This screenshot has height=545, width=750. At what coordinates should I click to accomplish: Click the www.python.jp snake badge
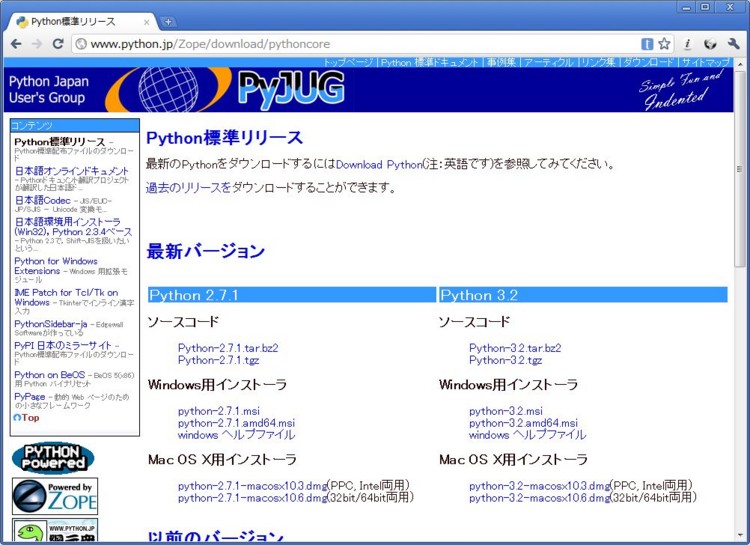[55, 530]
